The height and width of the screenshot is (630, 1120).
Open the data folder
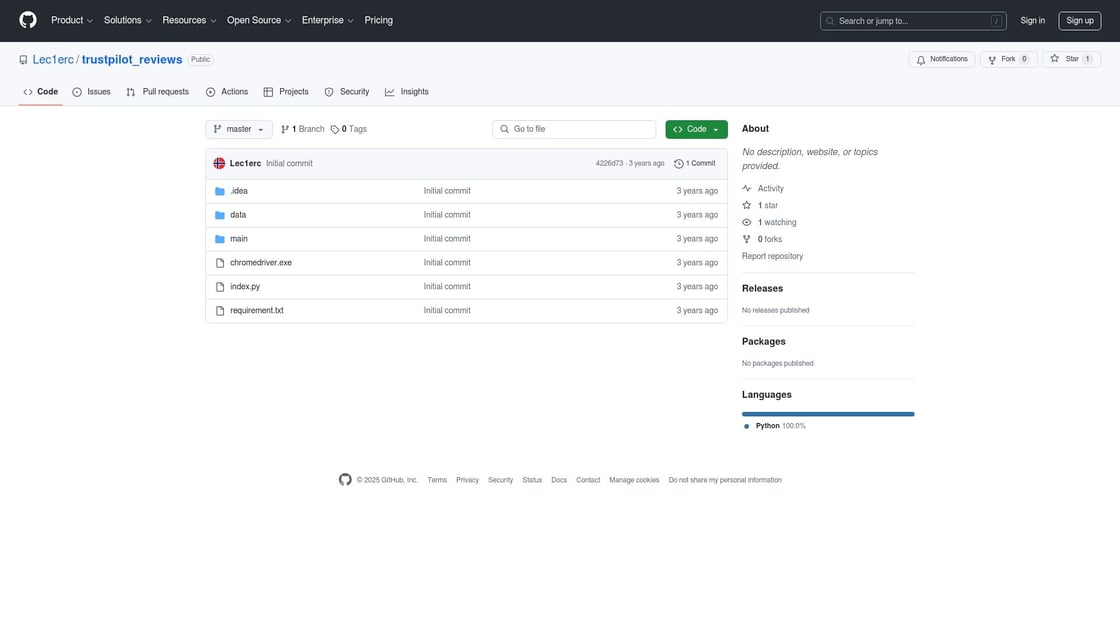click(x=238, y=215)
